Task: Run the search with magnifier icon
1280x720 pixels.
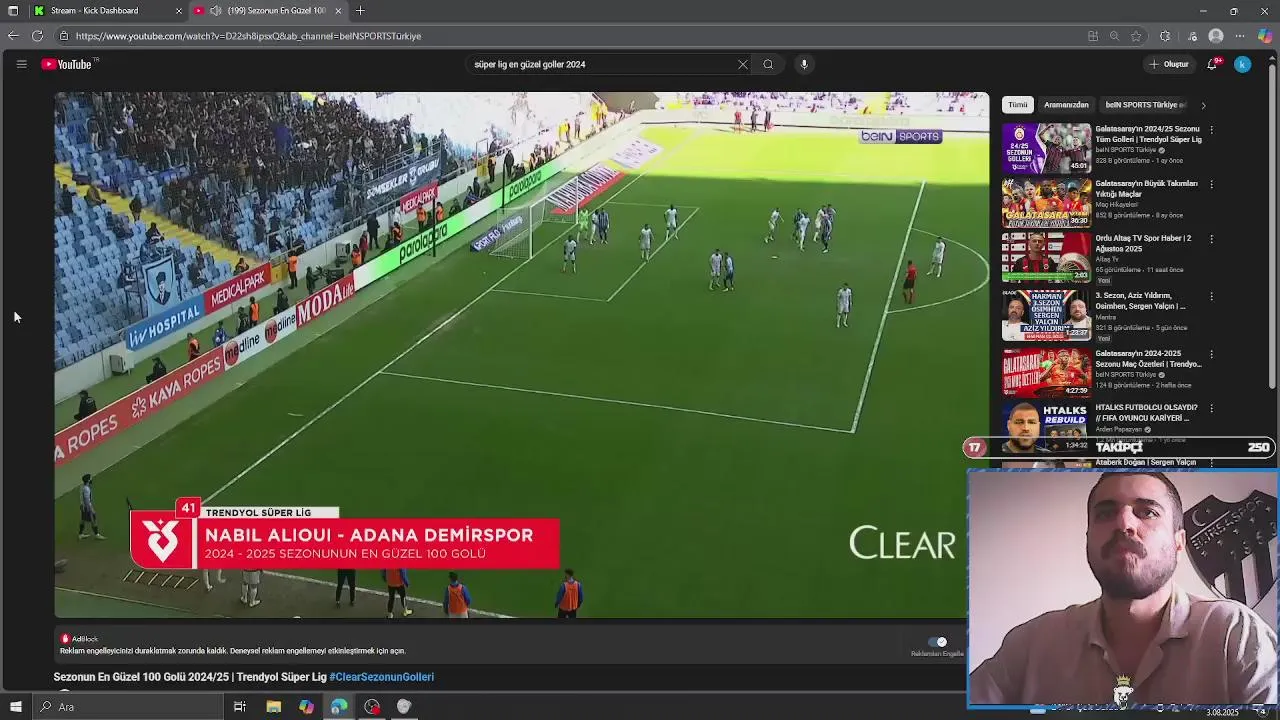Action: (768, 64)
